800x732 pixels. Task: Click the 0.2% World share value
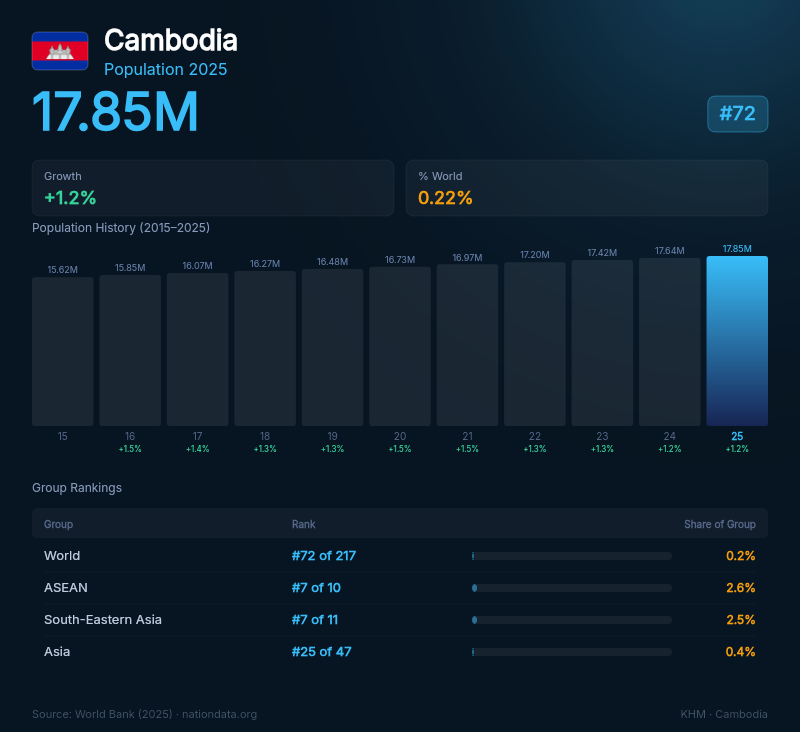(x=740, y=556)
